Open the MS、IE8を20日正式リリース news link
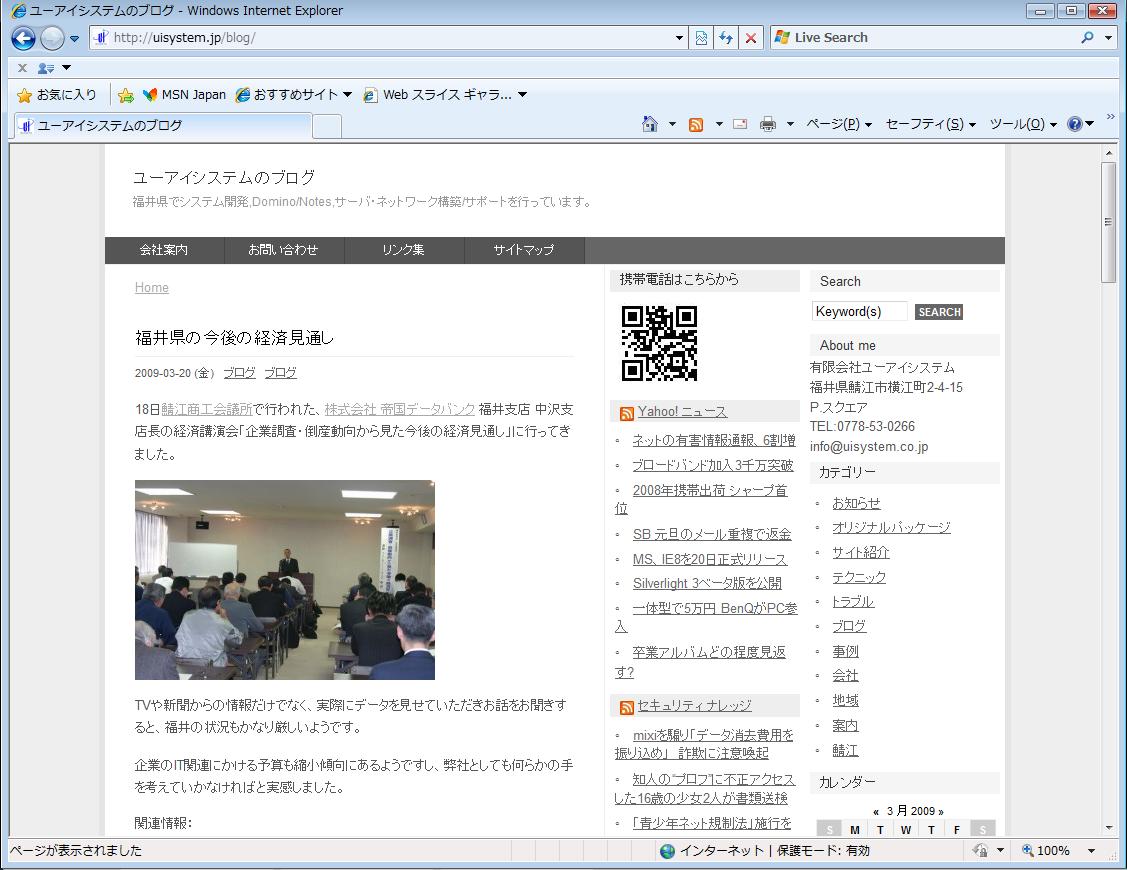The image size is (1127, 870). [x=709, y=559]
